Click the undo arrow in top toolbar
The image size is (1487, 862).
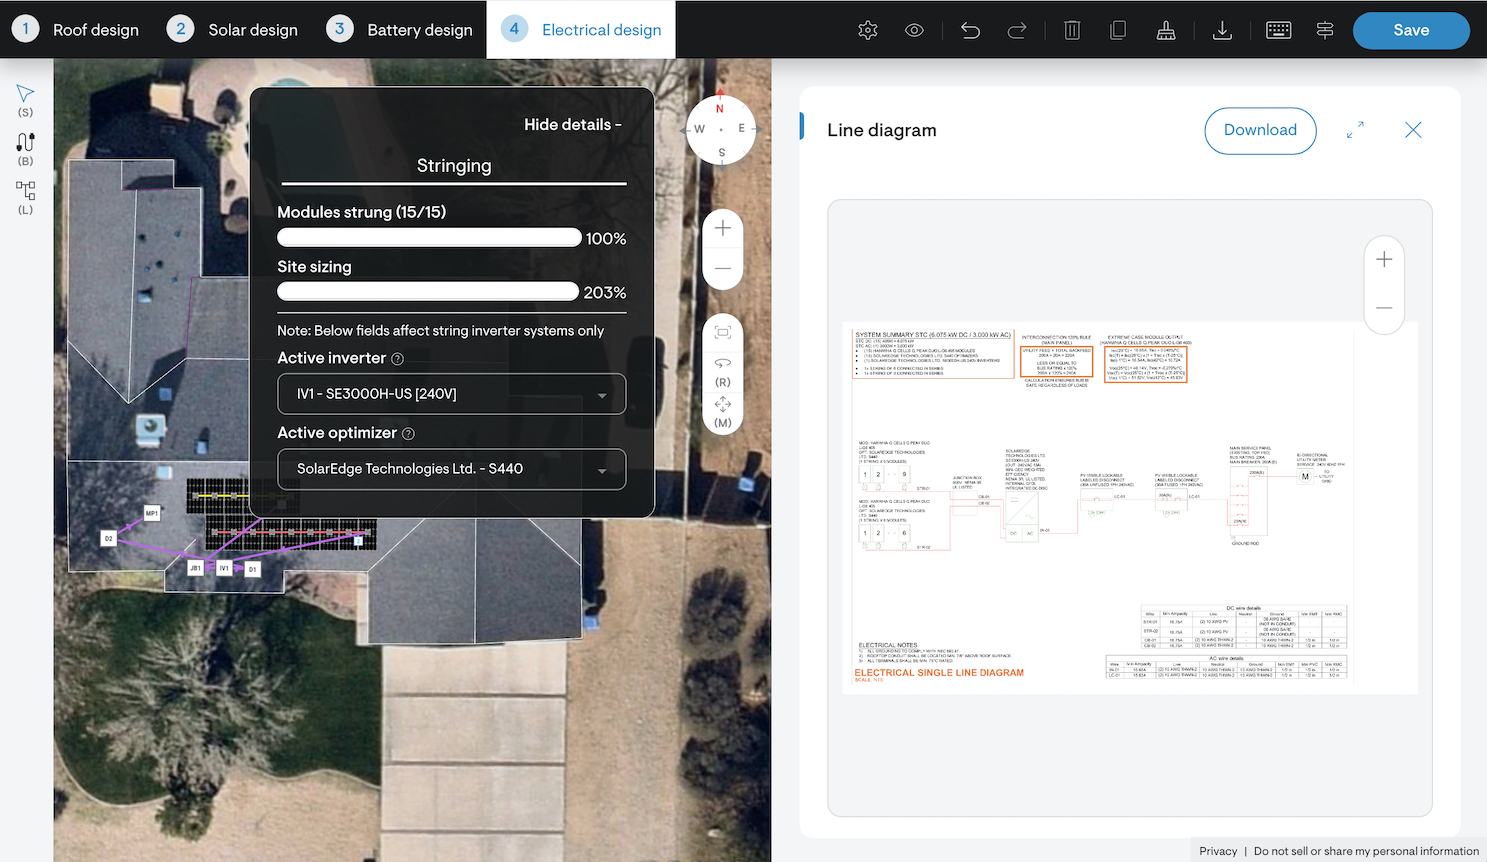[x=970, y=30]
